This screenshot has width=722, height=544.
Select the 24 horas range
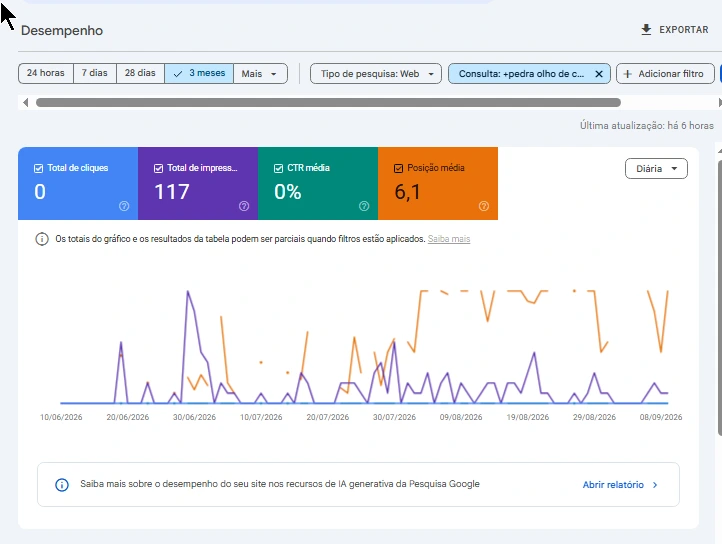click(x=46, y=73)
